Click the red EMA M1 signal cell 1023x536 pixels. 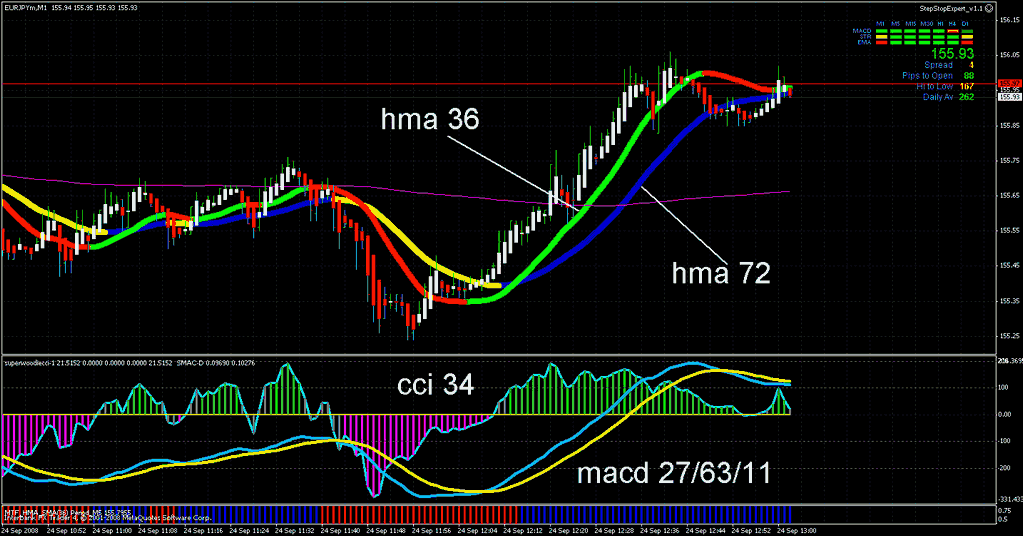pyautogui.click(x=881, y=42)
